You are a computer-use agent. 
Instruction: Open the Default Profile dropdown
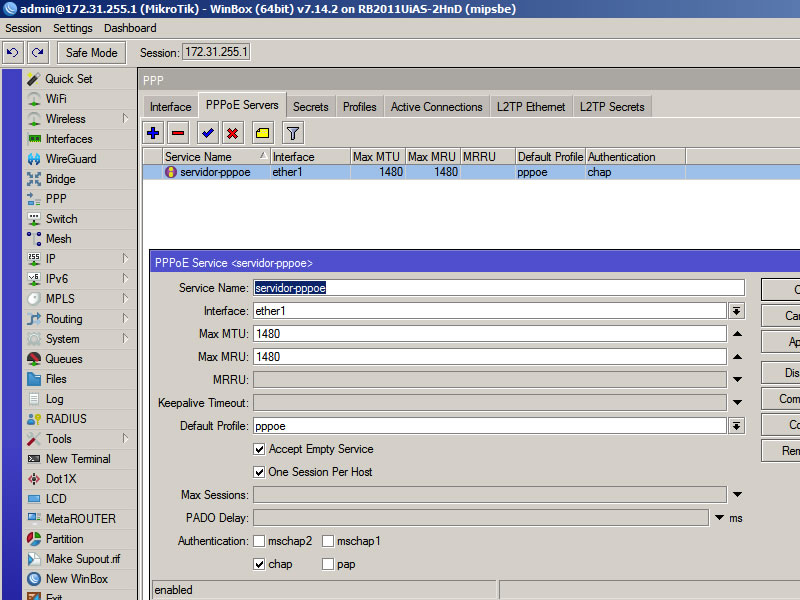tap(736, 427)
